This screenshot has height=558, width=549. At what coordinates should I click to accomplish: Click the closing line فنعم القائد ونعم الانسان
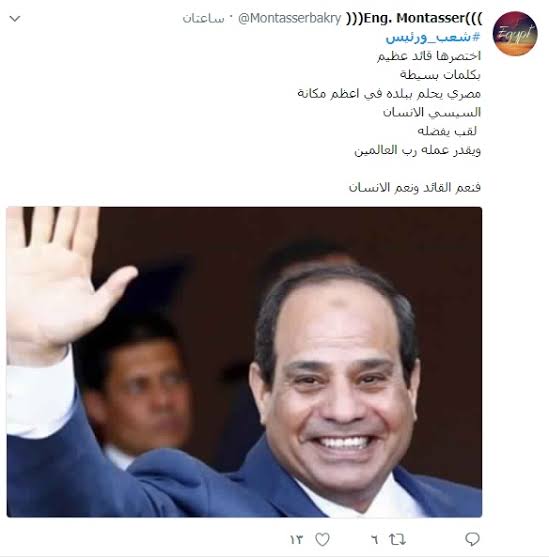[x=415, y=188]
